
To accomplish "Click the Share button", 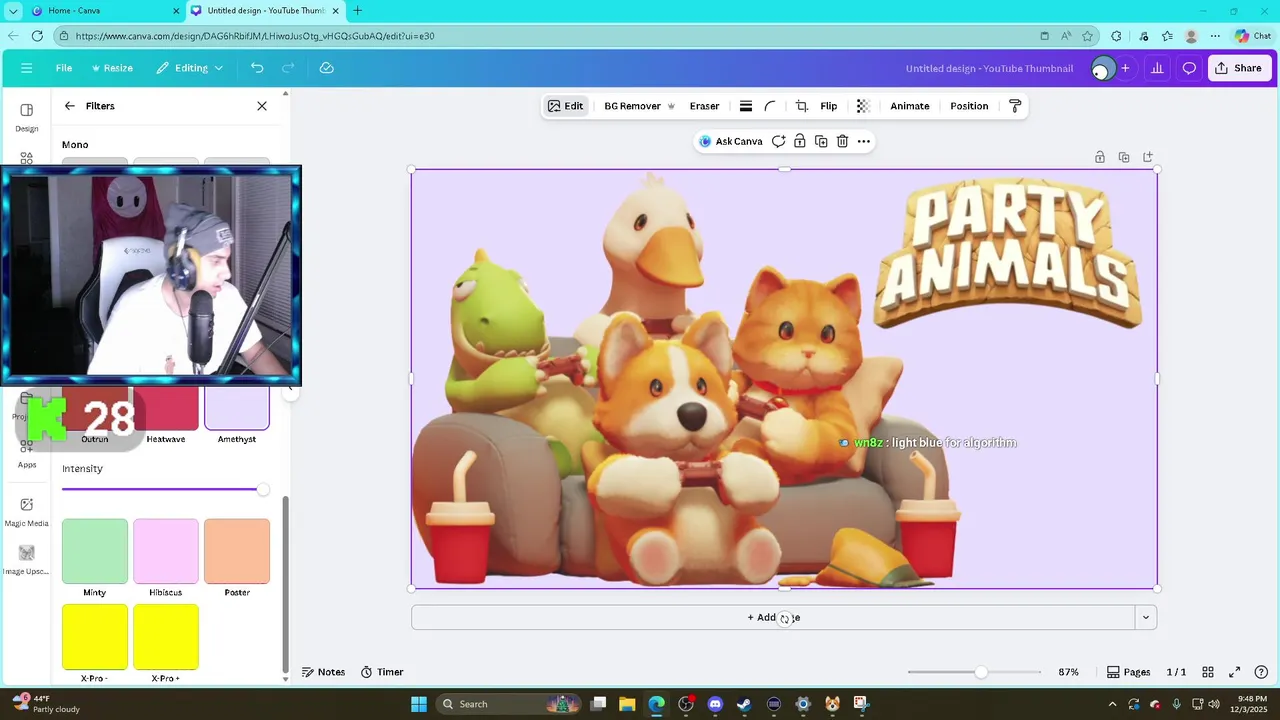I will [x=1238, y=68].
